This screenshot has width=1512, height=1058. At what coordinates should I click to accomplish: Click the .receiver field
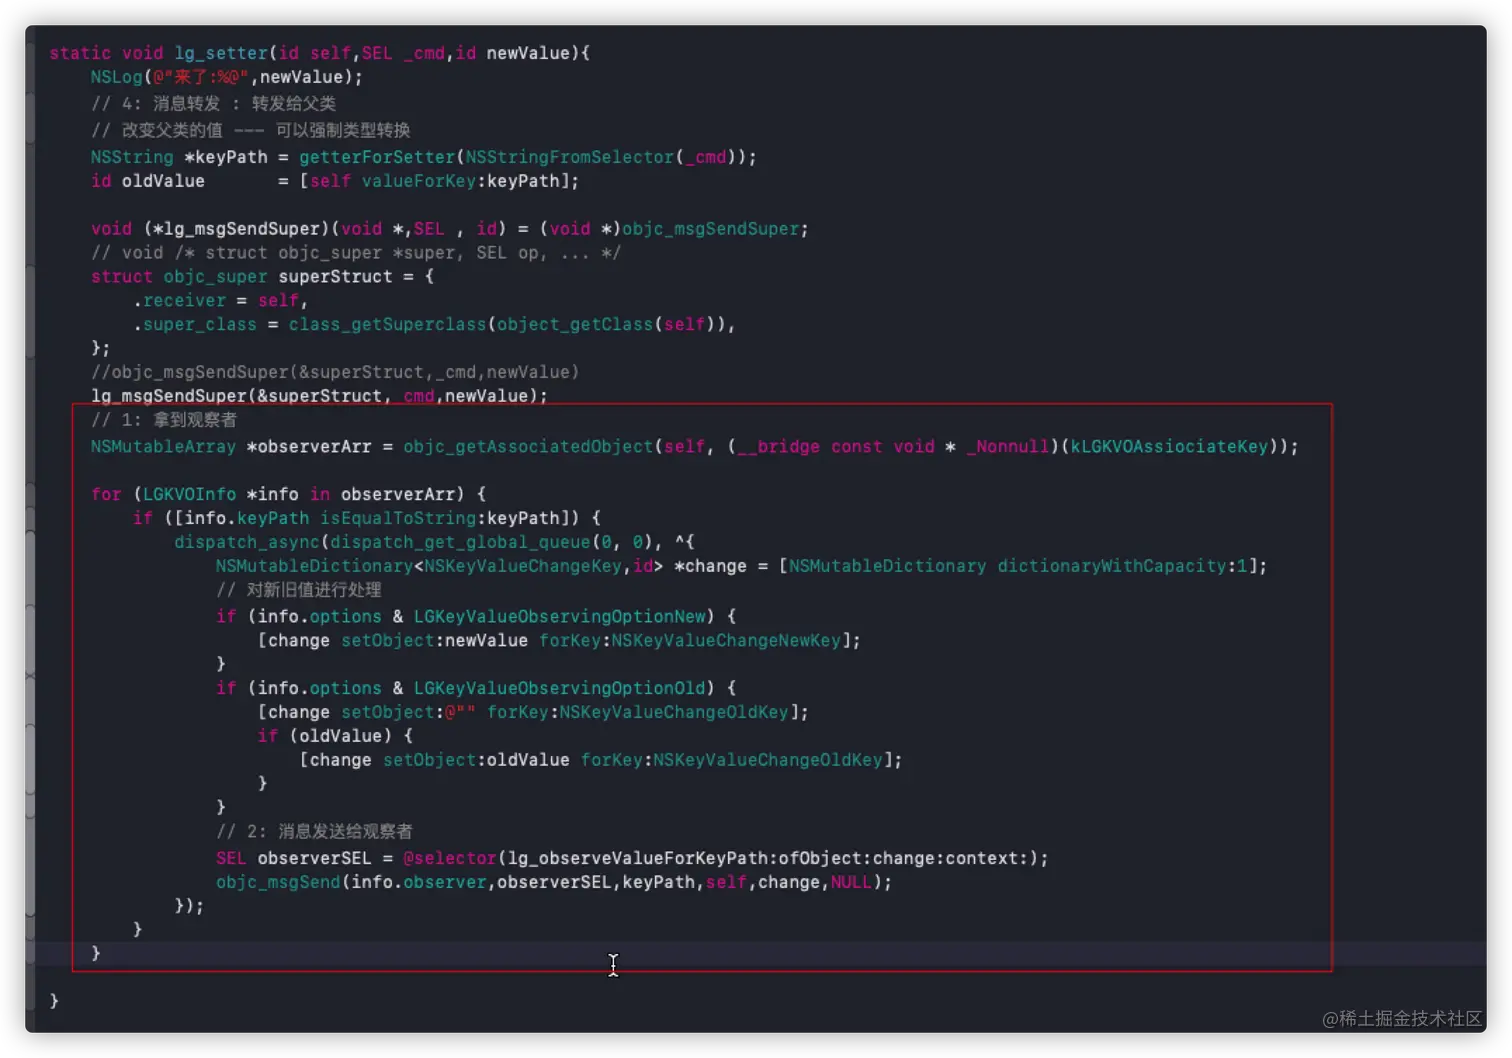click(x=180, y=301)
